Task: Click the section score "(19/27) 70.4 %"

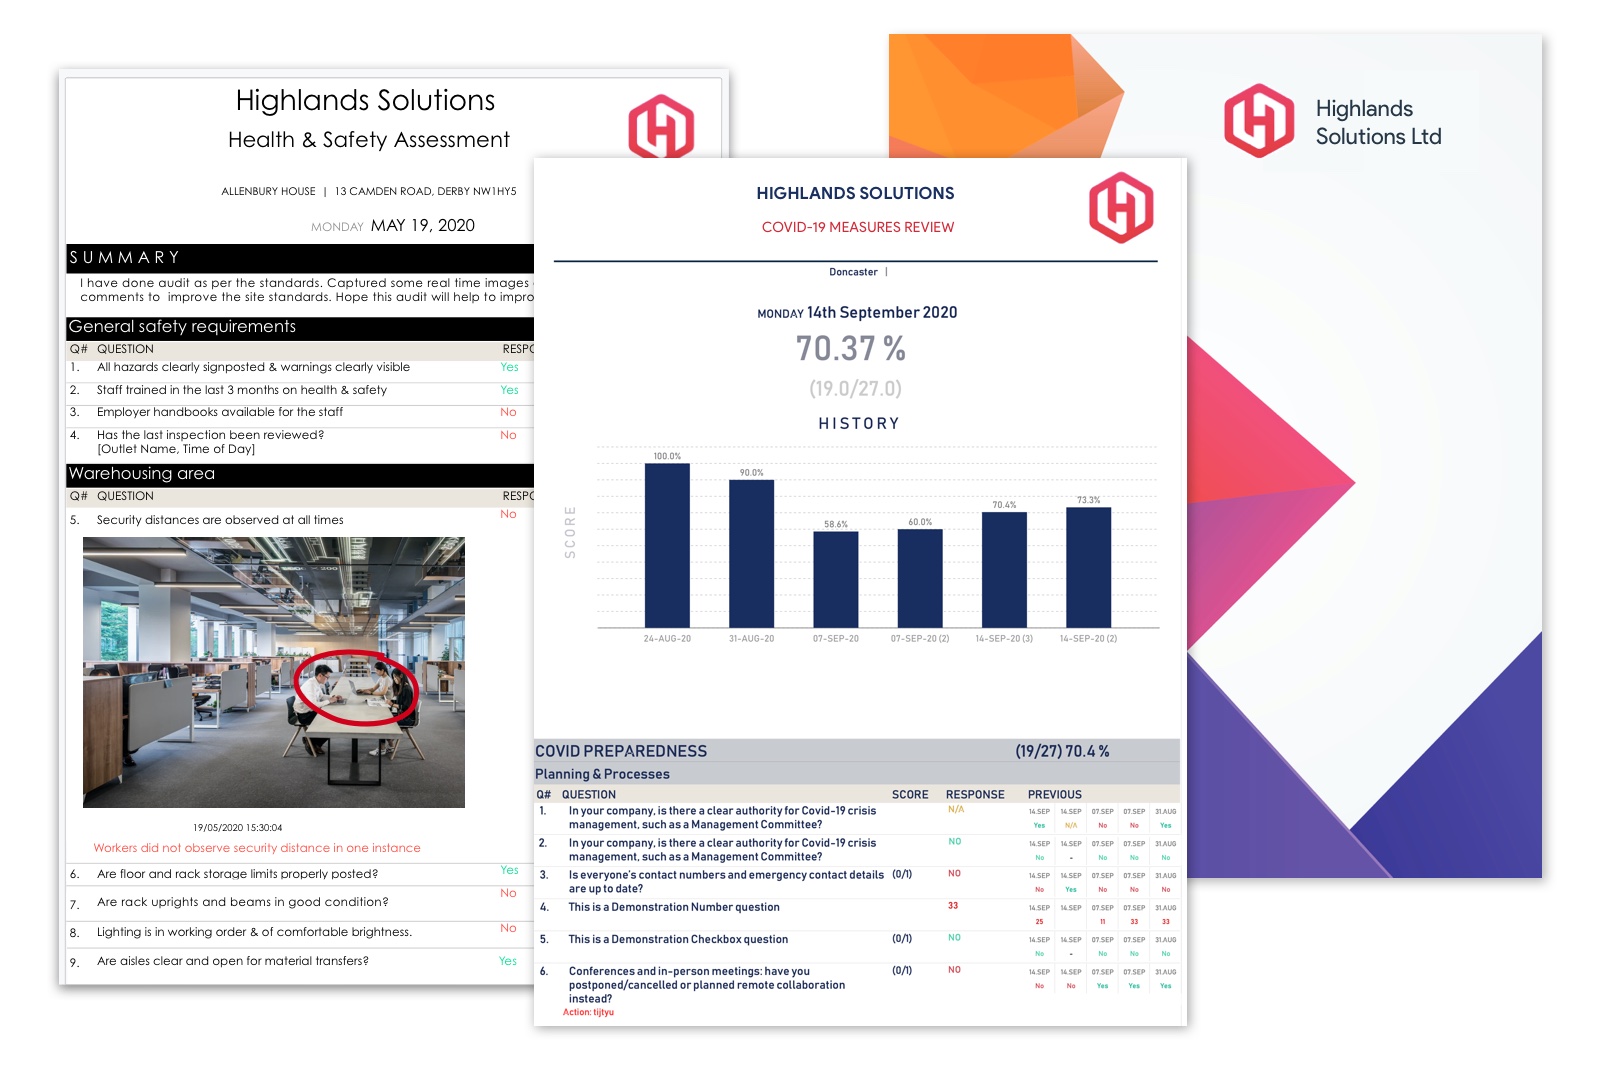Action: [1062, 751]
